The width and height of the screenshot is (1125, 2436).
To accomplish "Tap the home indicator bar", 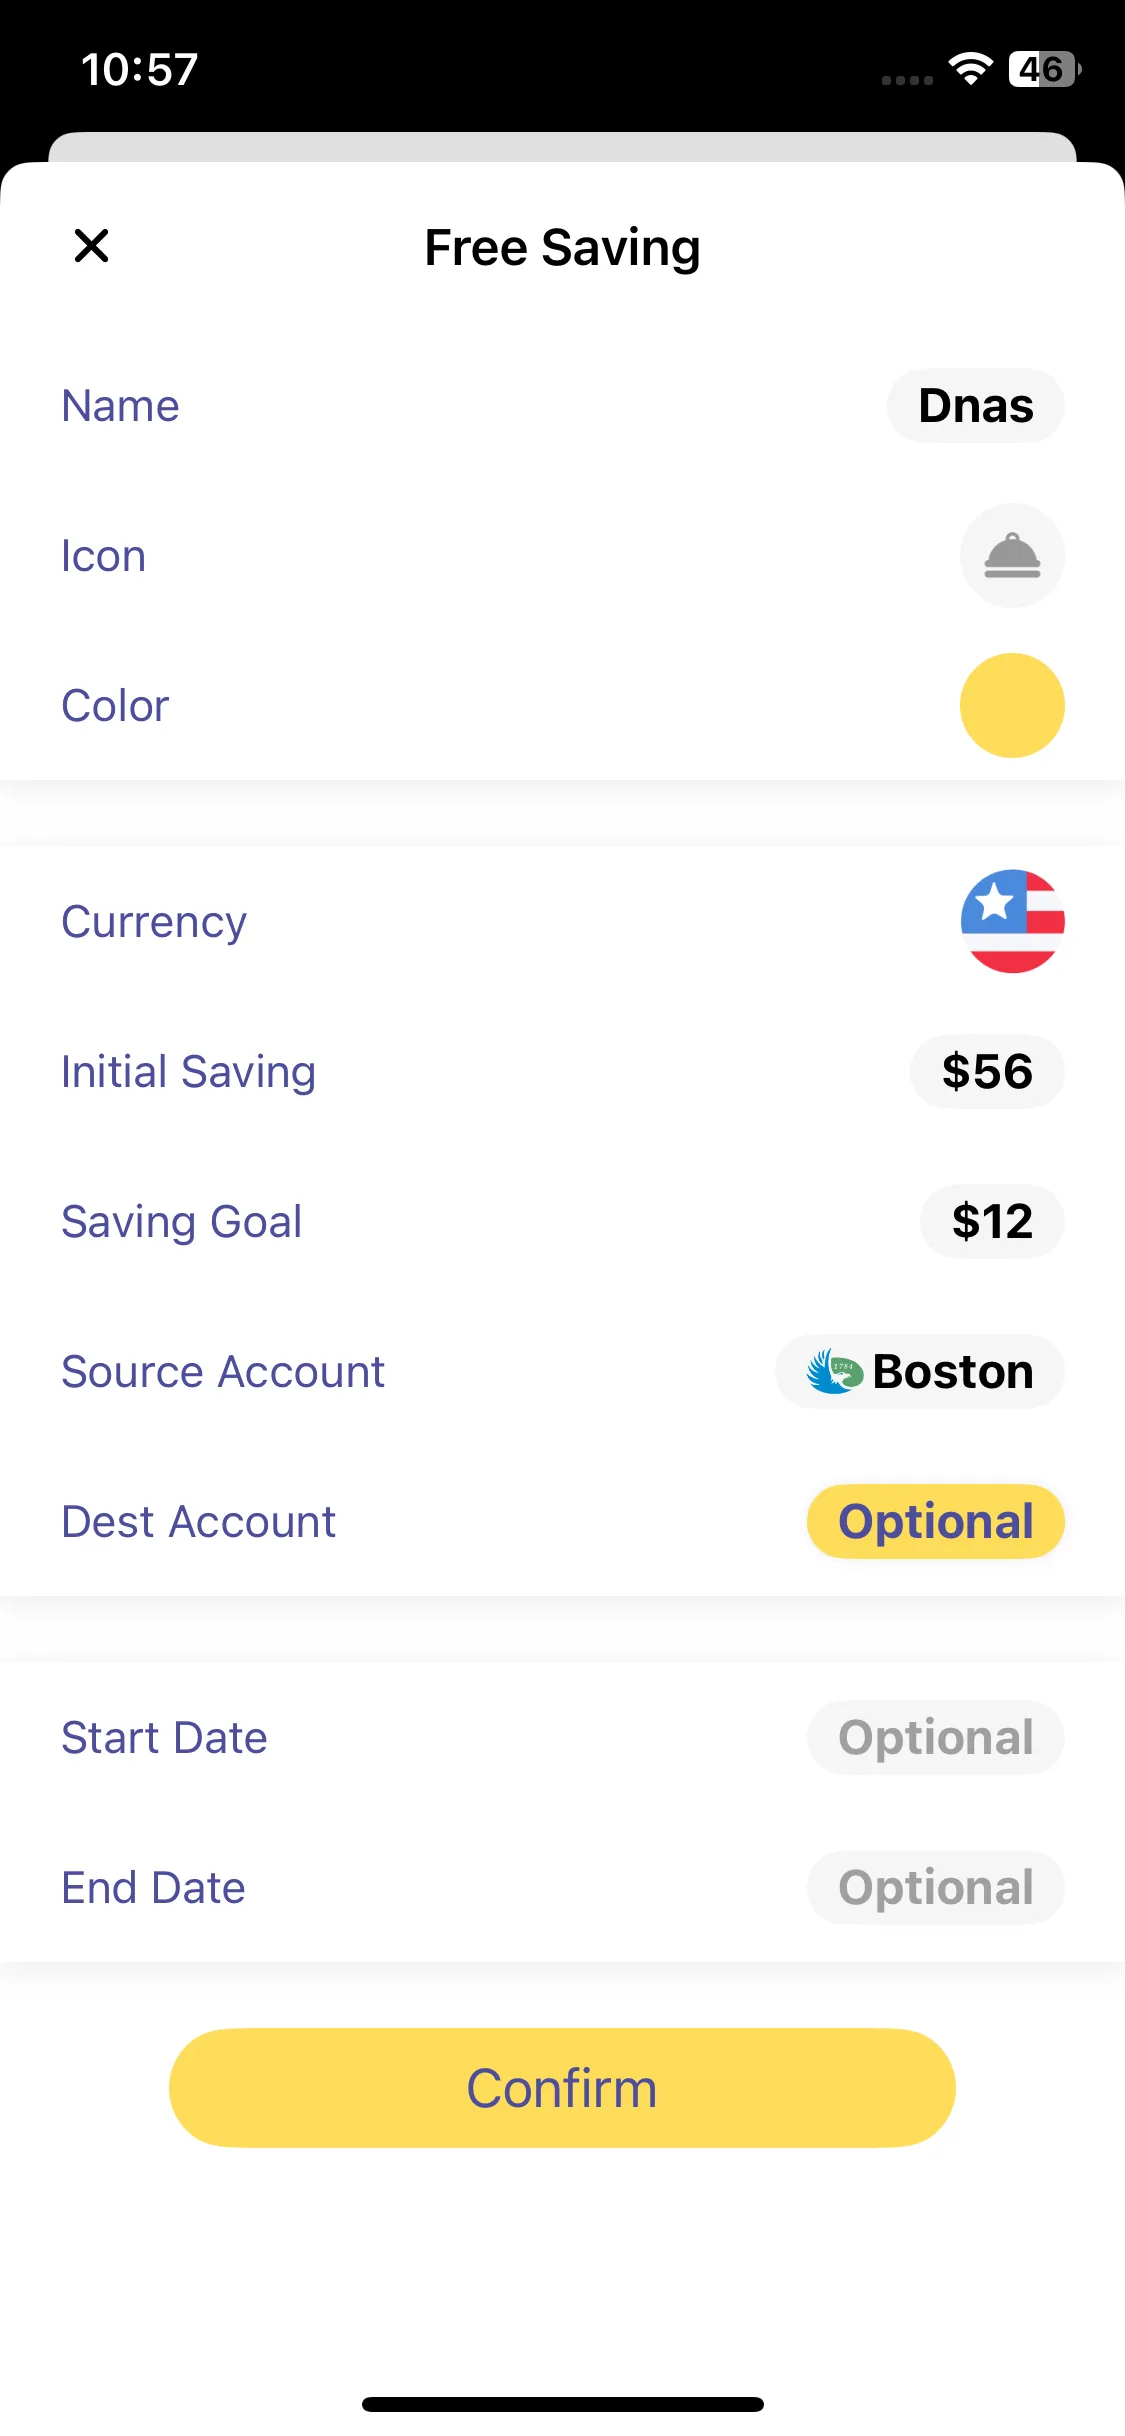I will point(562,2404).
